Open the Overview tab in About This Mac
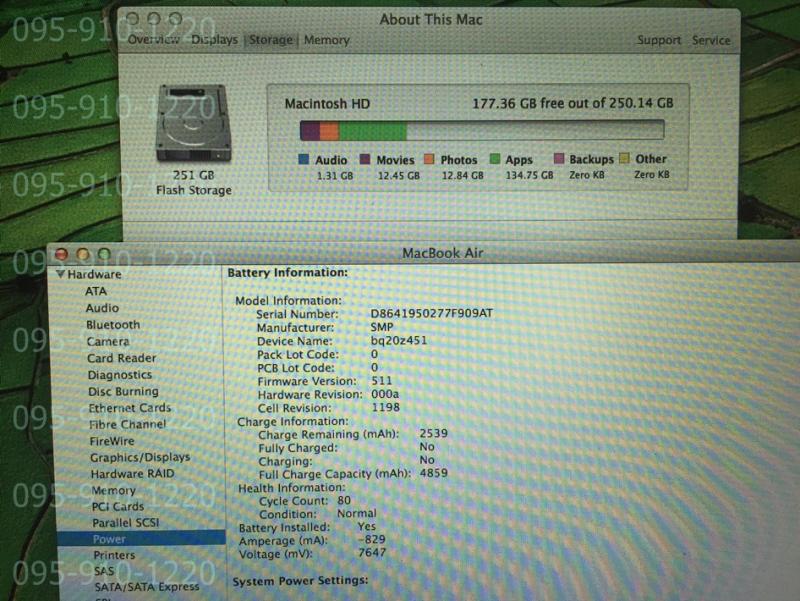The width and height of the screenshot is (800, 601). coord(153,39)
